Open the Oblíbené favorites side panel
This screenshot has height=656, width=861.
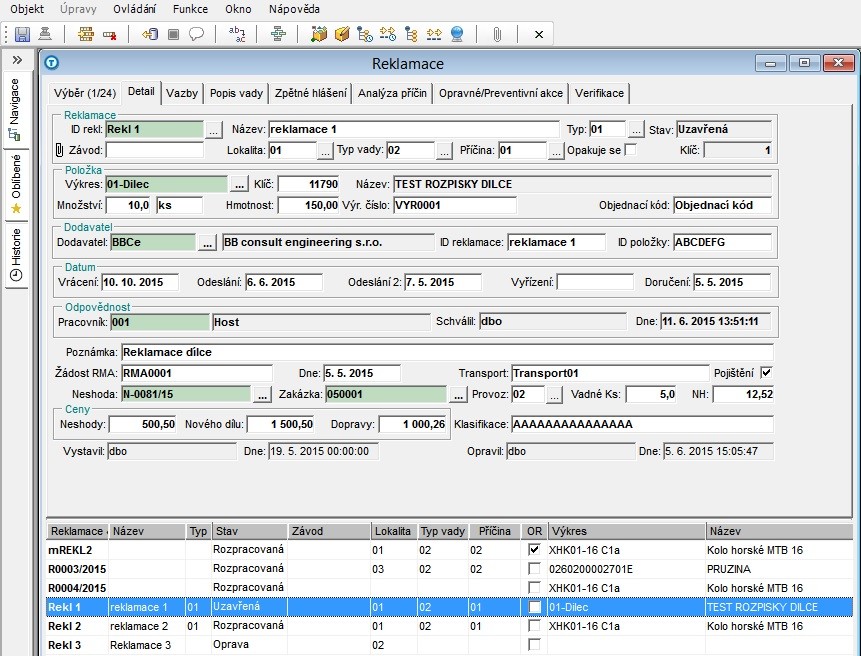click(15, 184)
